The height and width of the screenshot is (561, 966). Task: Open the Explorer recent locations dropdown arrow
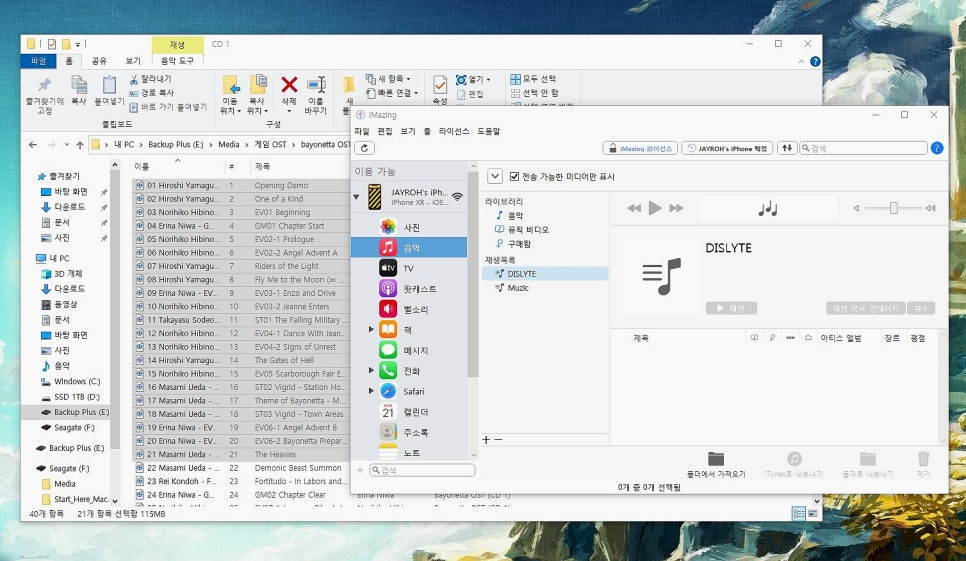coord(67,145)
